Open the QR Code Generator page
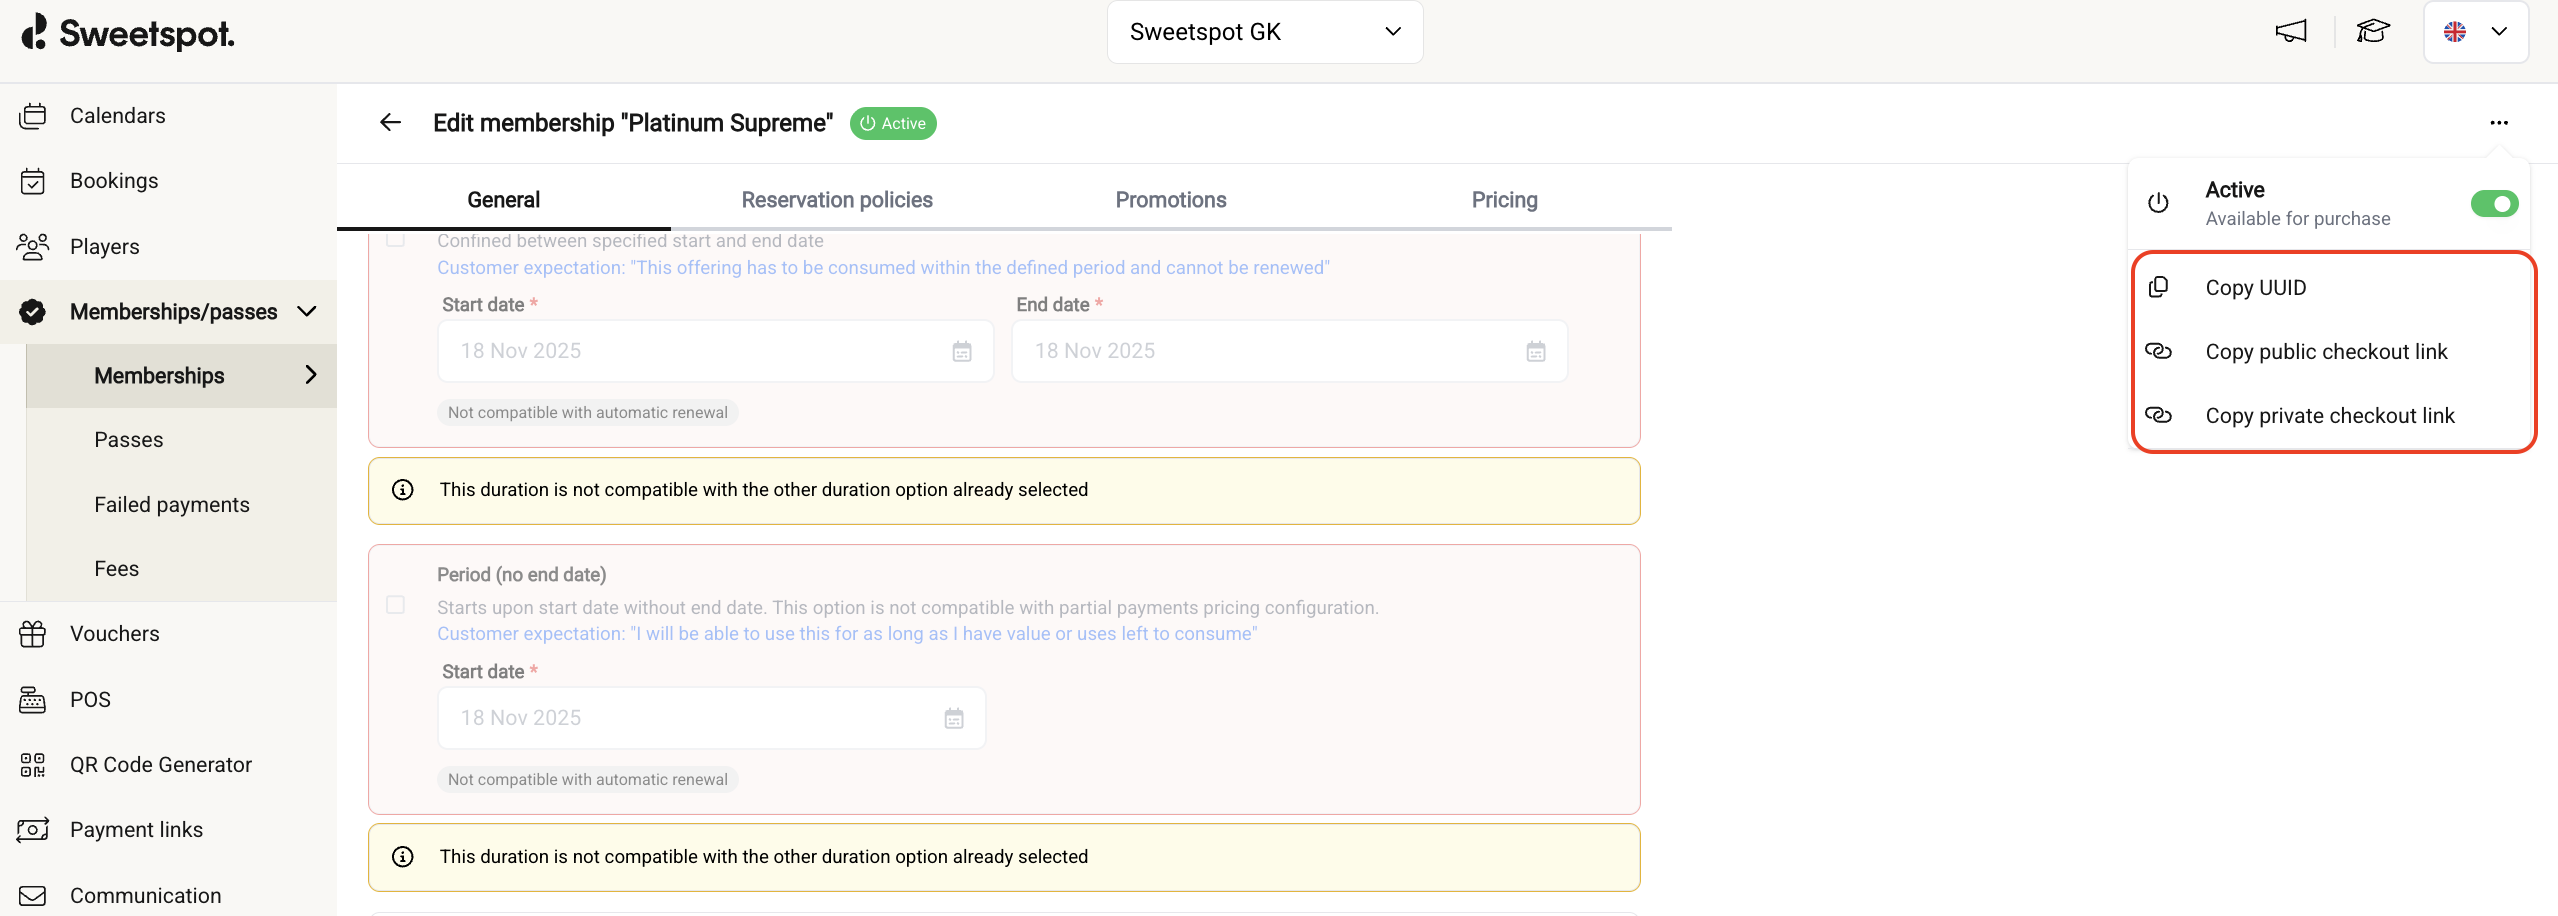2558x916 pixels. pos(160,765)
